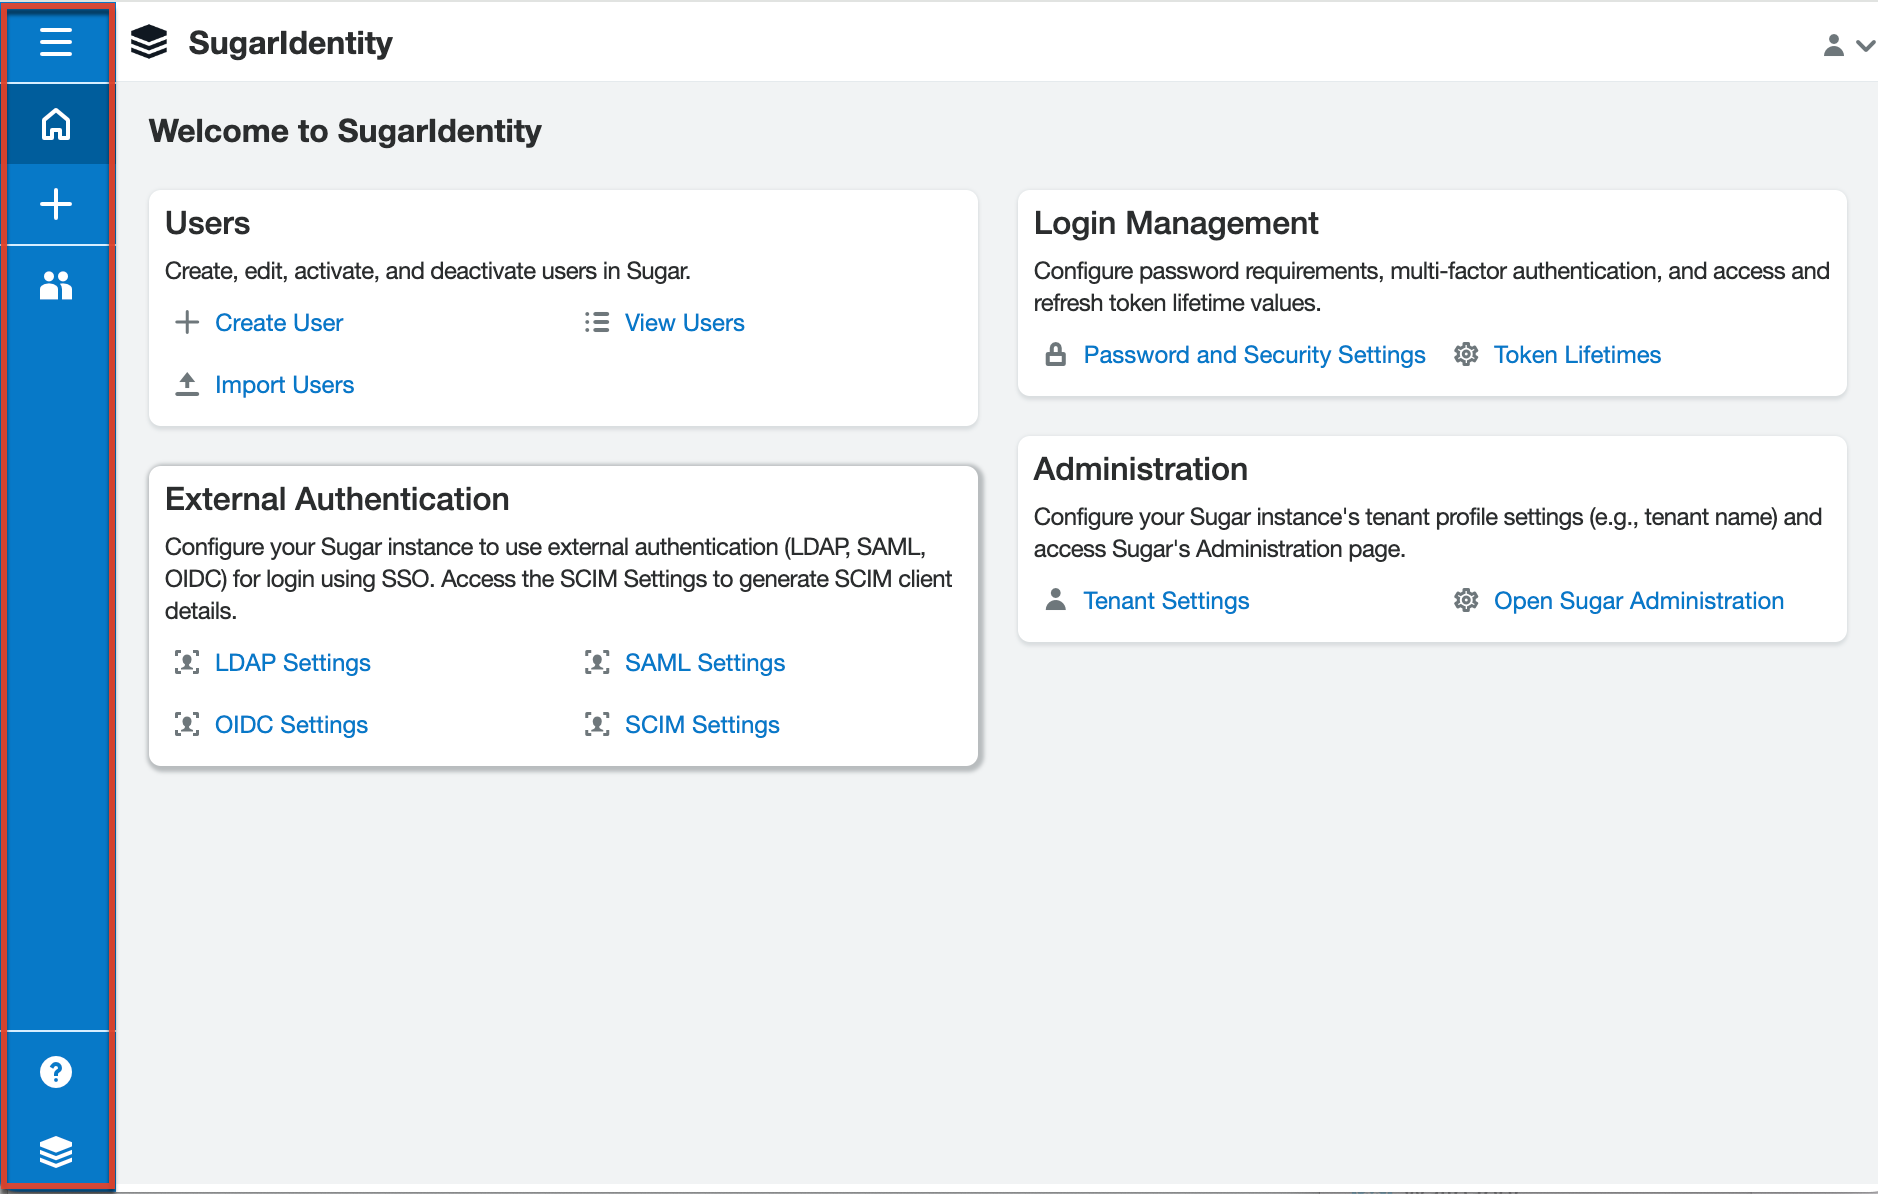
Task: Open Token Lifetimes settings
Action: (1577, 355)
